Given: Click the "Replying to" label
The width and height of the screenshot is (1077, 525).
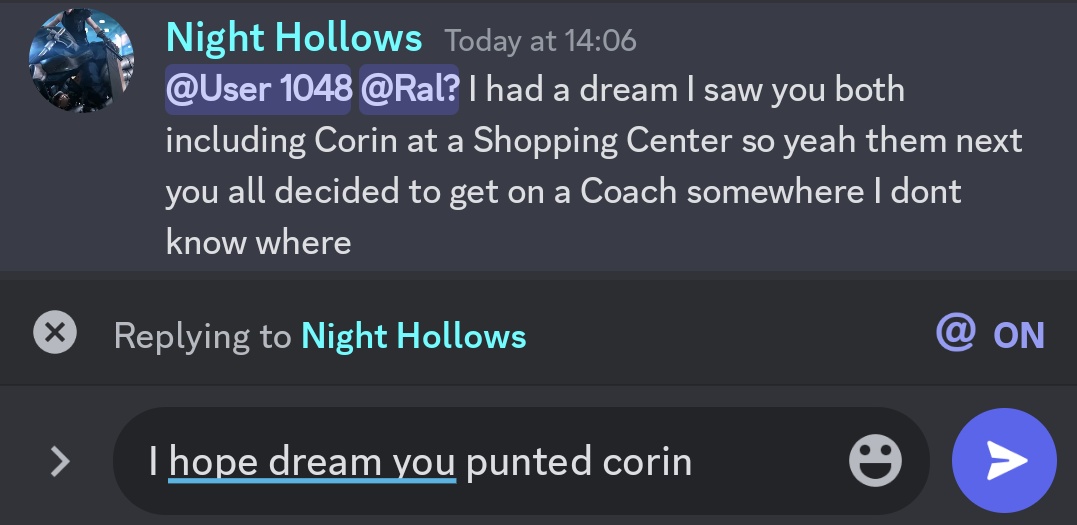Looking at the screenshot, I should [x=202, y=336].
